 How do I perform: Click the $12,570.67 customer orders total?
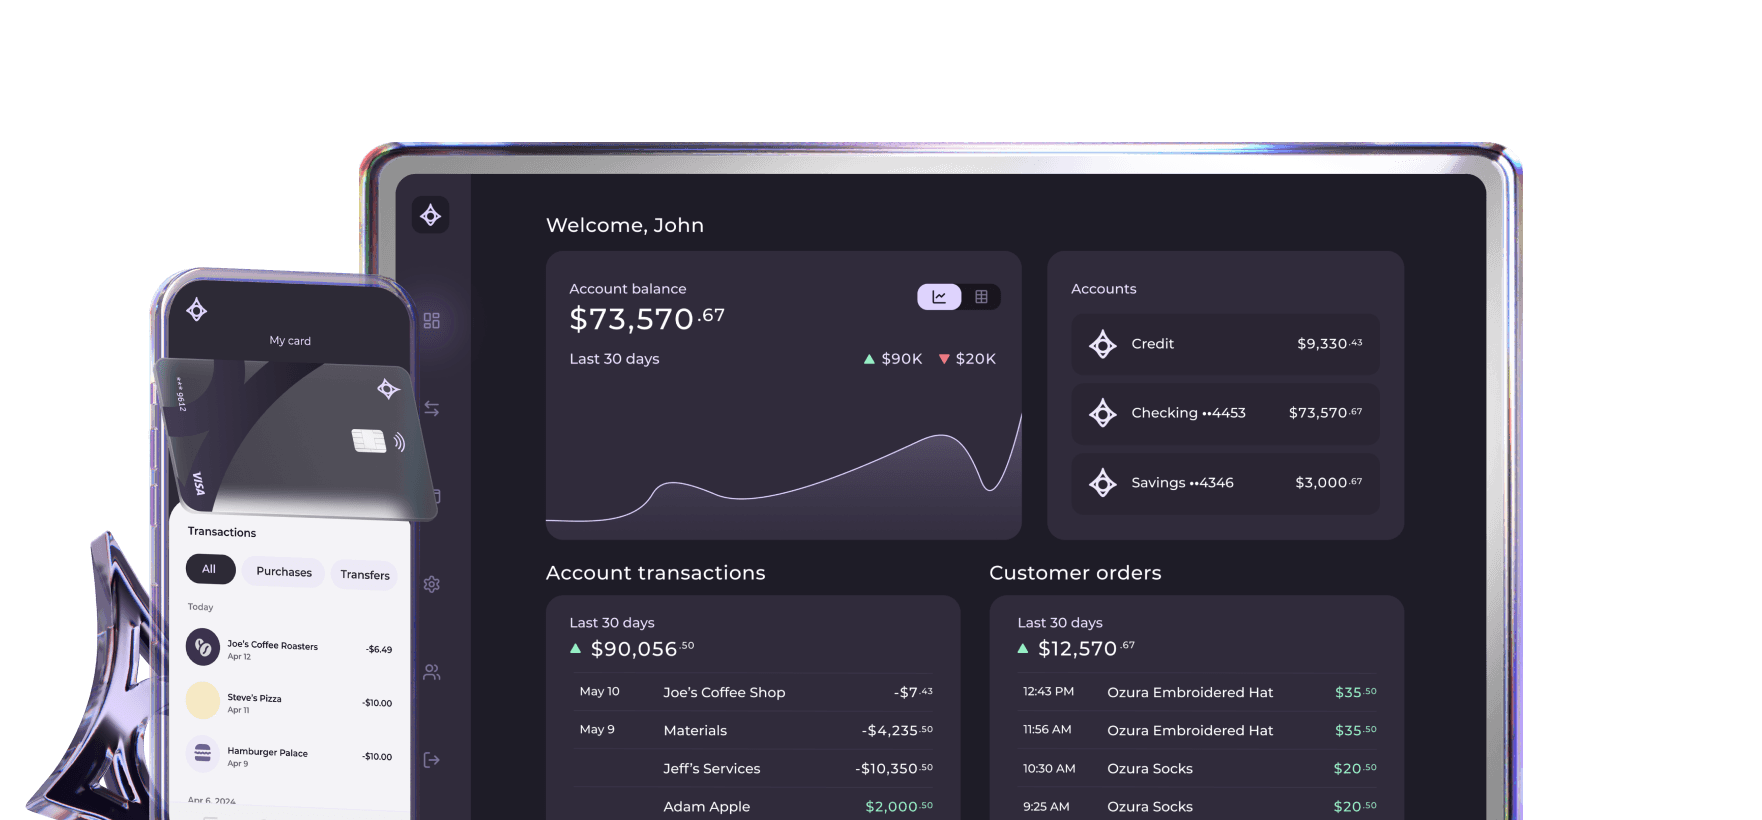point(1086,649)
